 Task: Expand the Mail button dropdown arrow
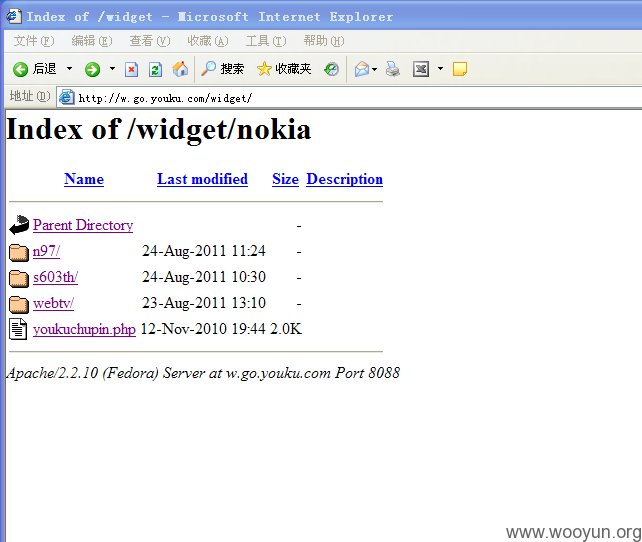point(374,69)
